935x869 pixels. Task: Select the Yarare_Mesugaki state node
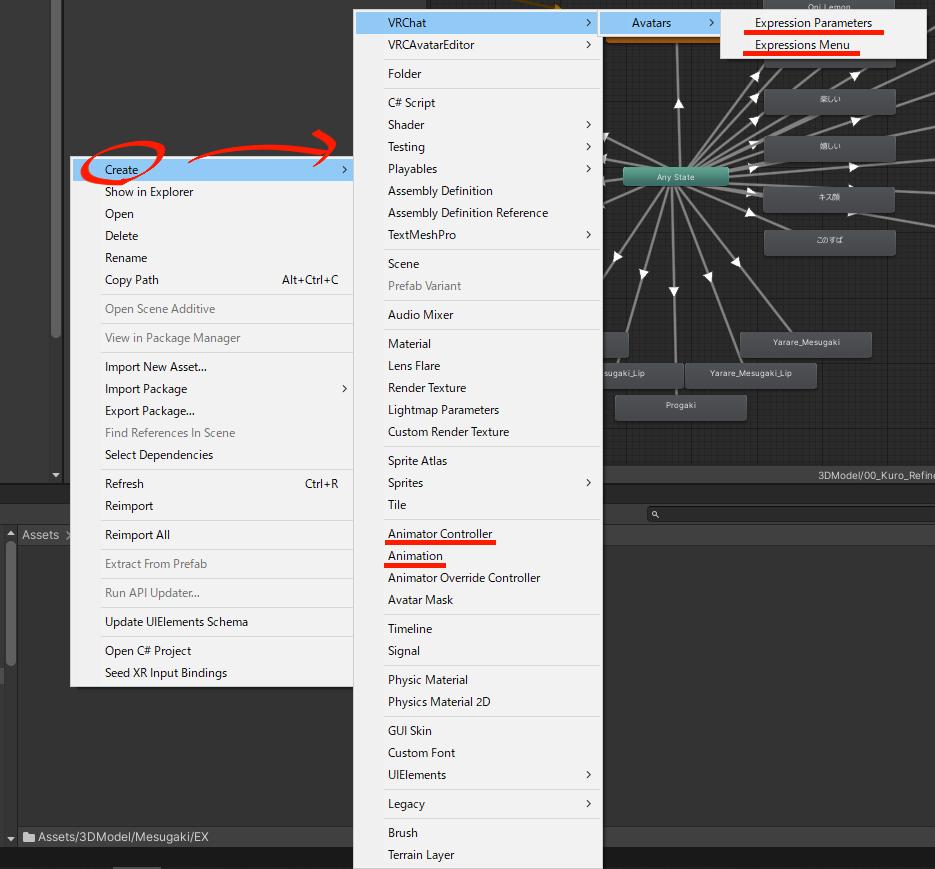coord(805,343)
